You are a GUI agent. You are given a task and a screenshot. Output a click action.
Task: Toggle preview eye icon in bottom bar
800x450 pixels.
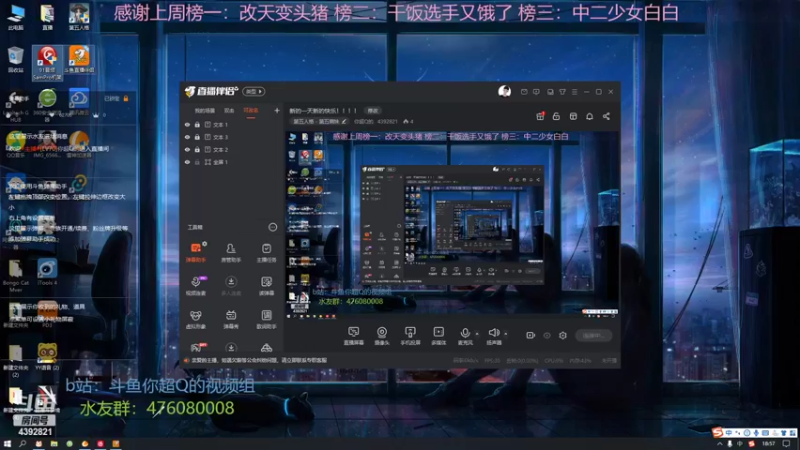(547, 335)
